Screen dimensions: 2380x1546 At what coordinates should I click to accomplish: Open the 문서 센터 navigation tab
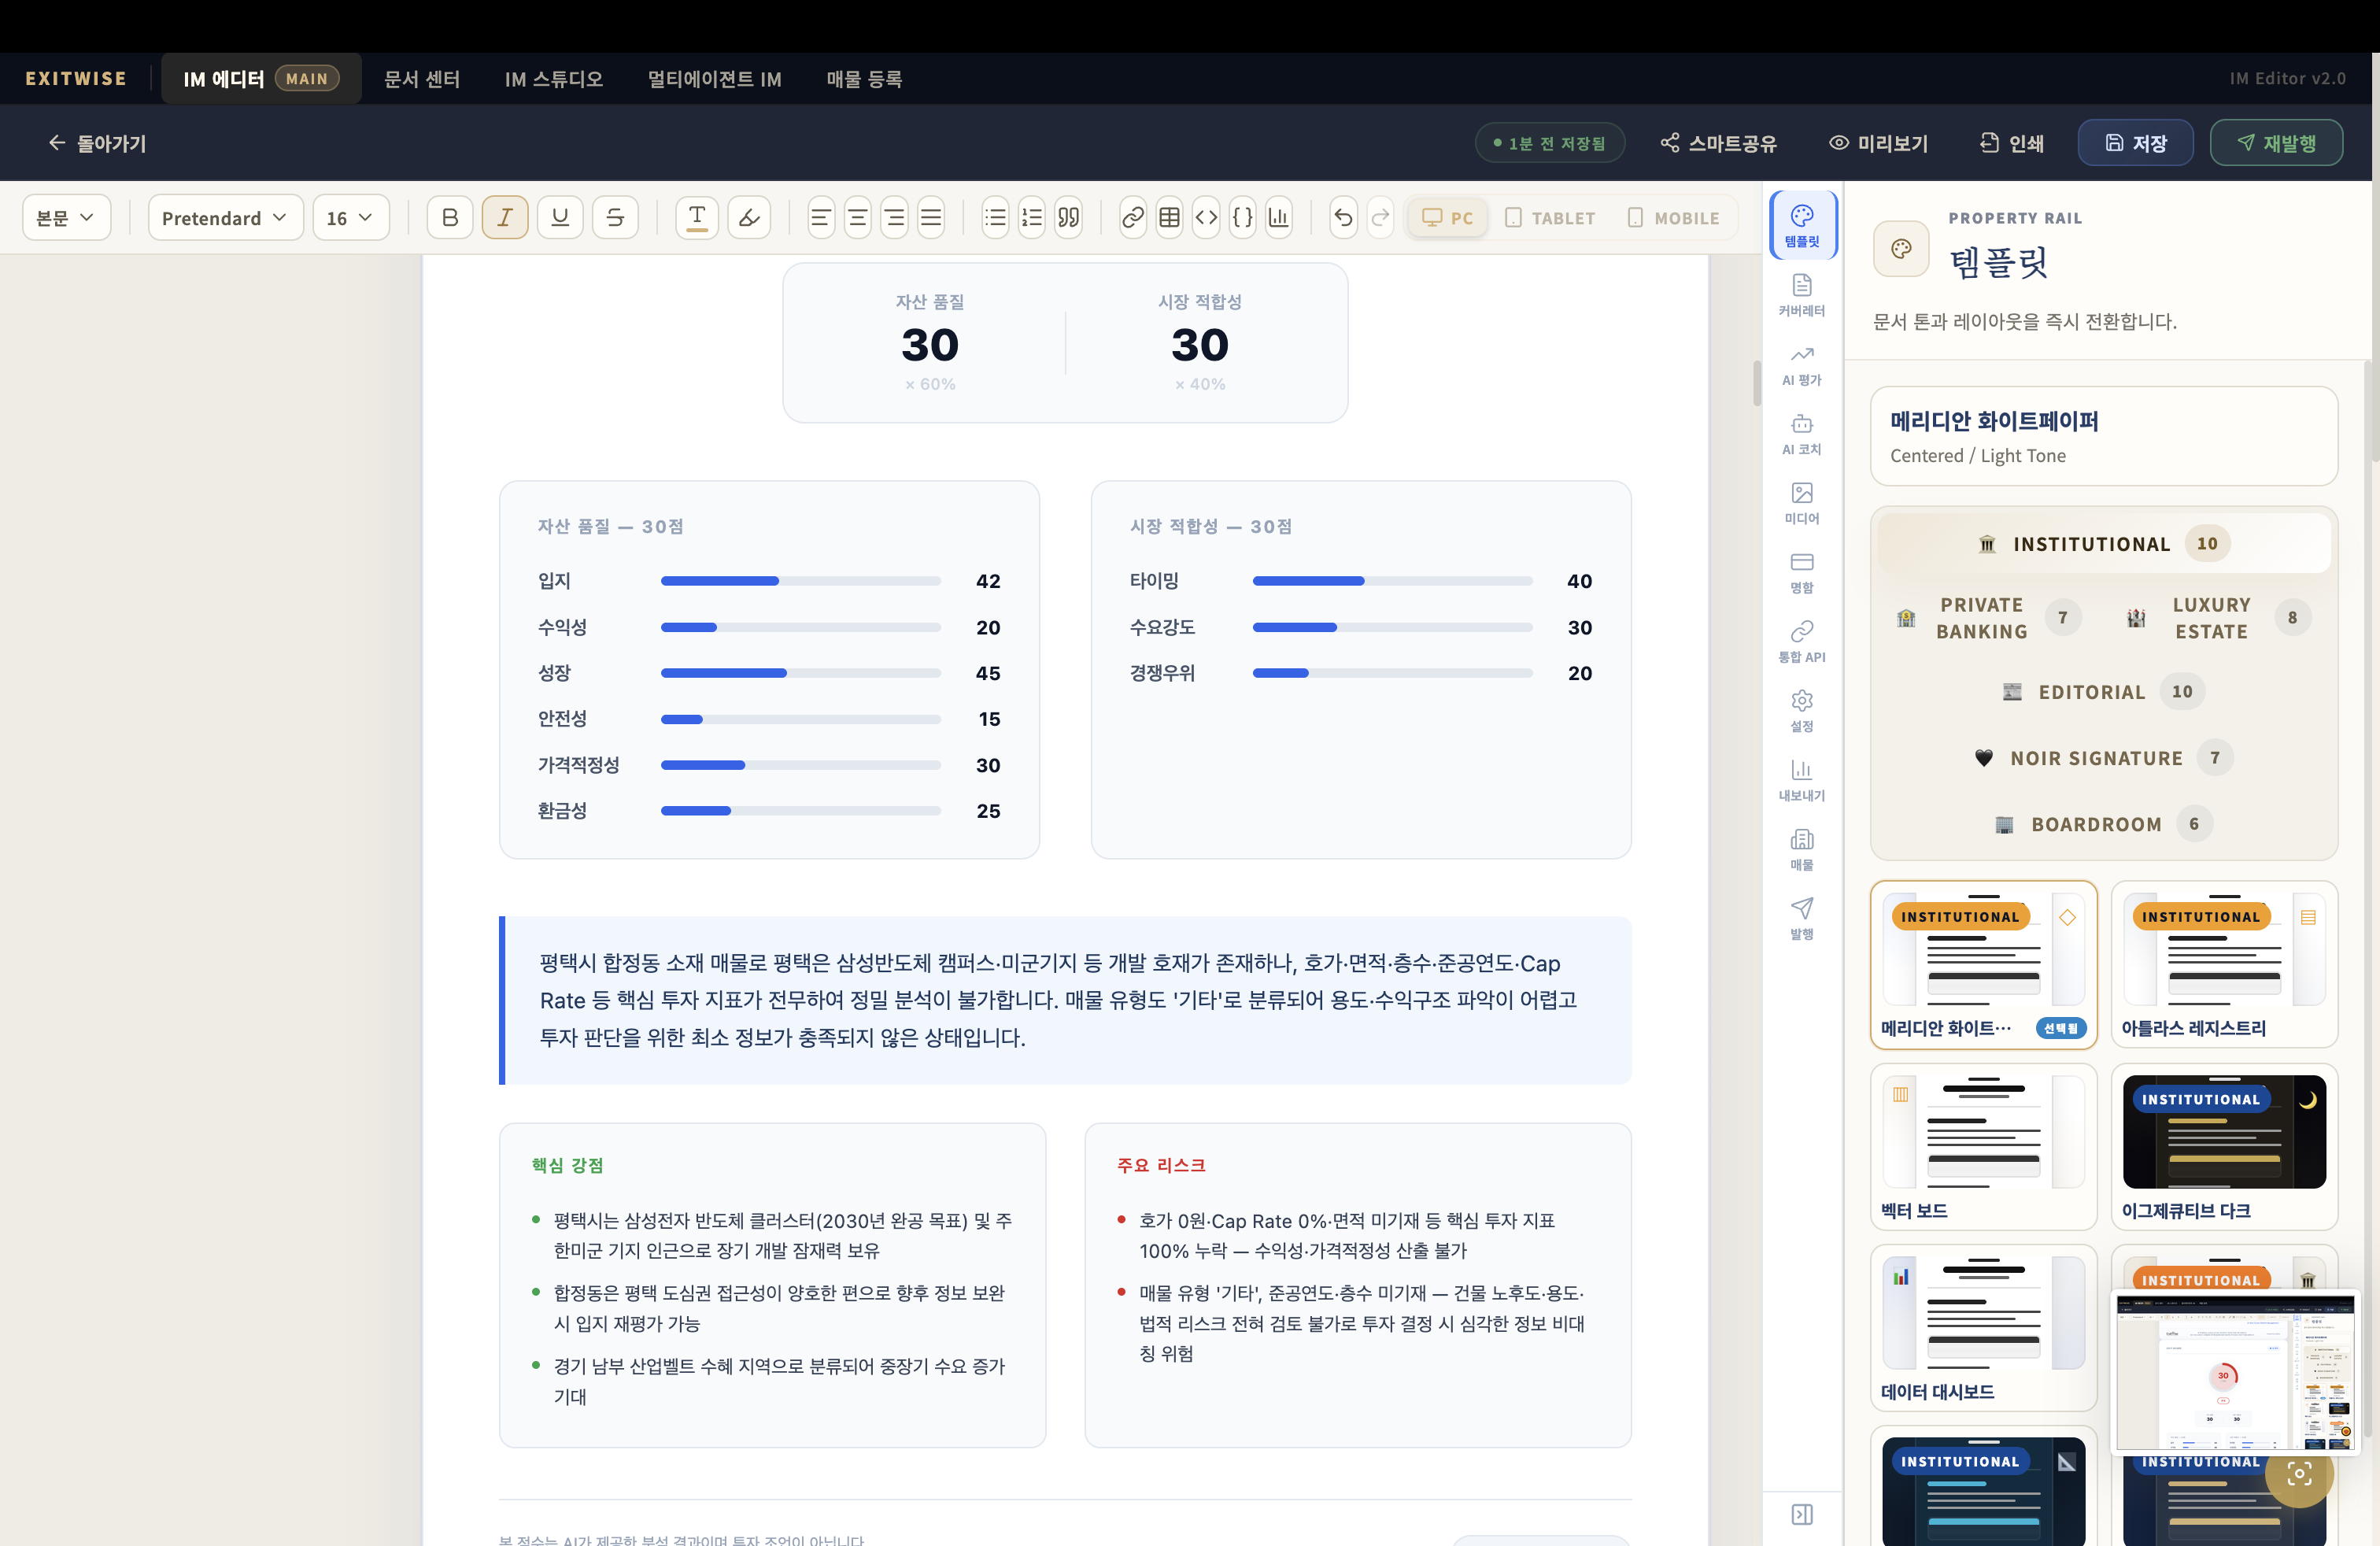(422, 79)
